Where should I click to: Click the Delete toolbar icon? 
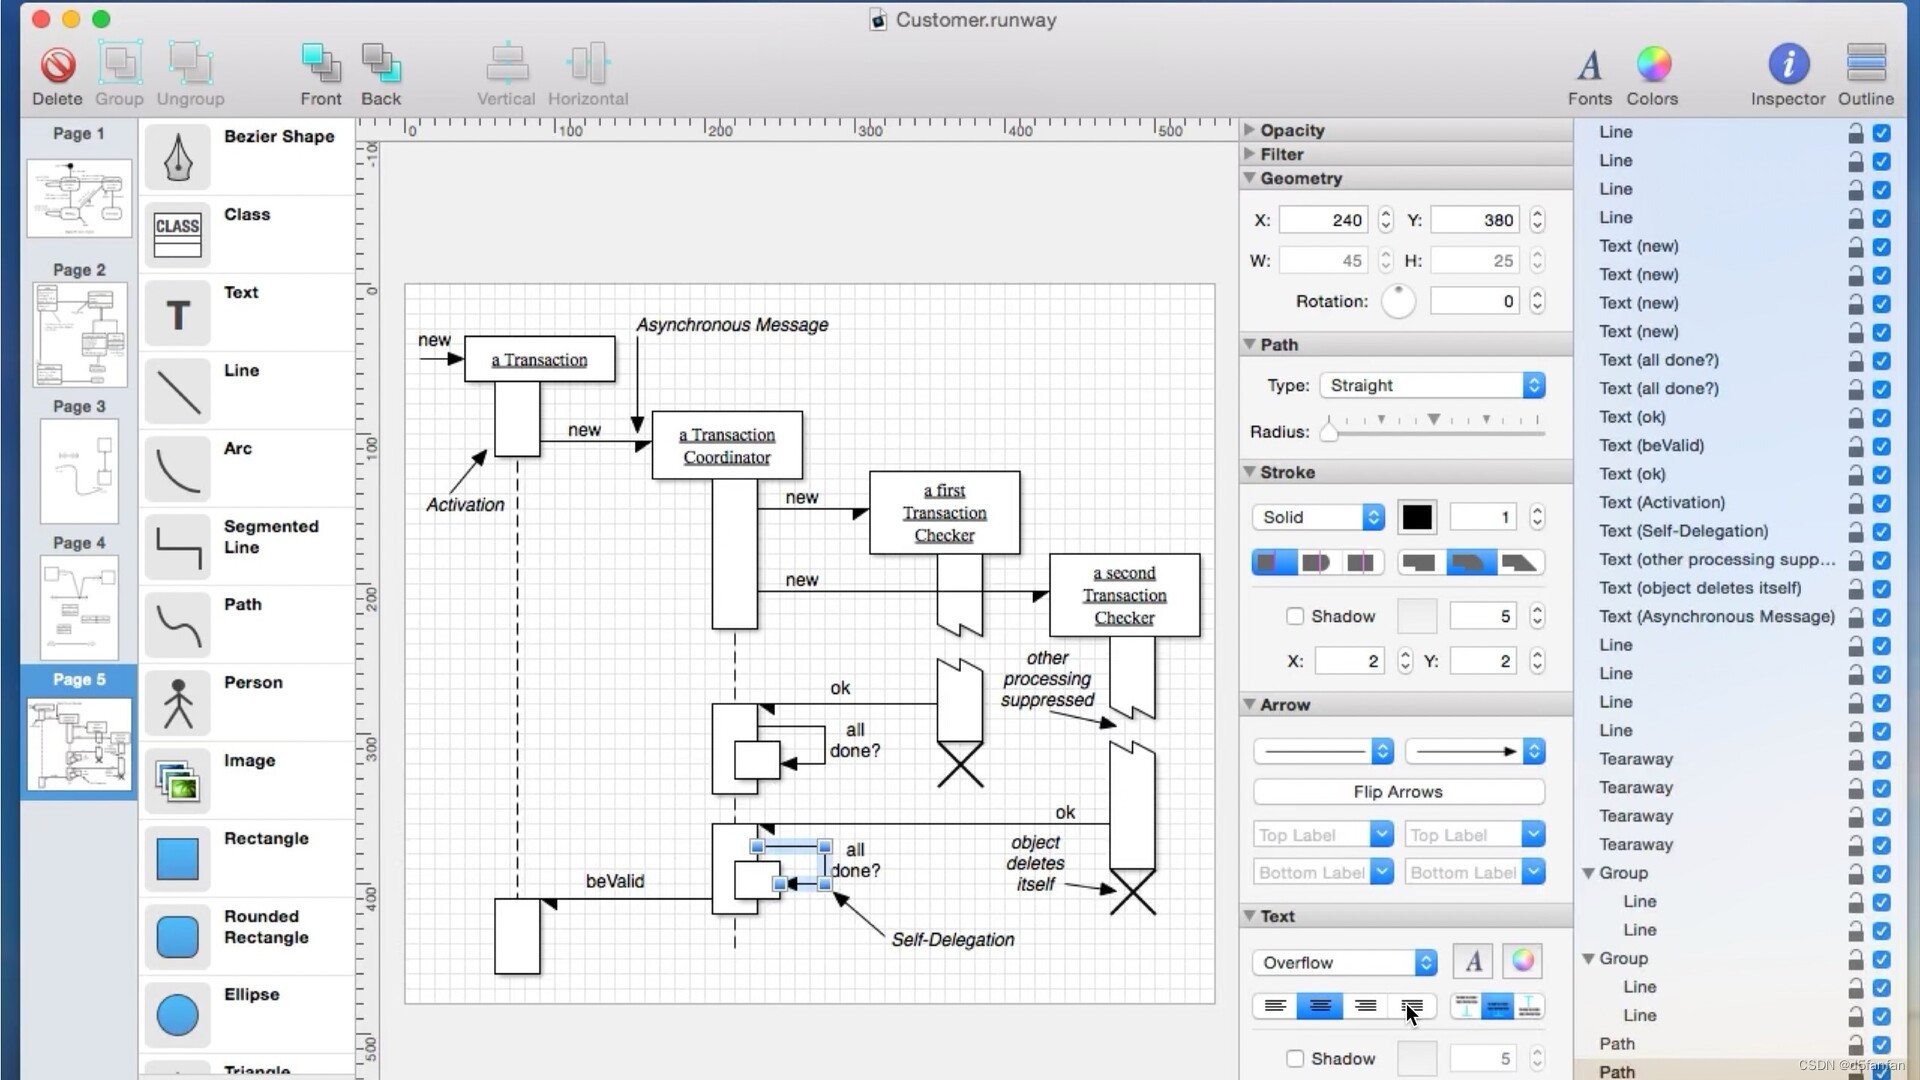[57, 65]
